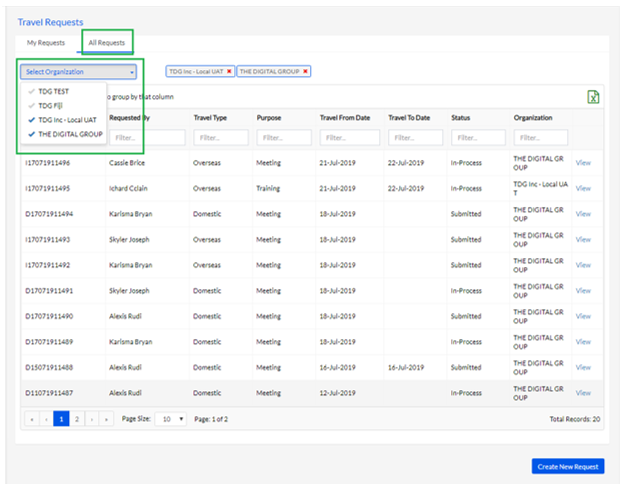View request D11071911487
The height and width of the screenshot is (491, 632).
pyautogui.click(x=583, y=393)
